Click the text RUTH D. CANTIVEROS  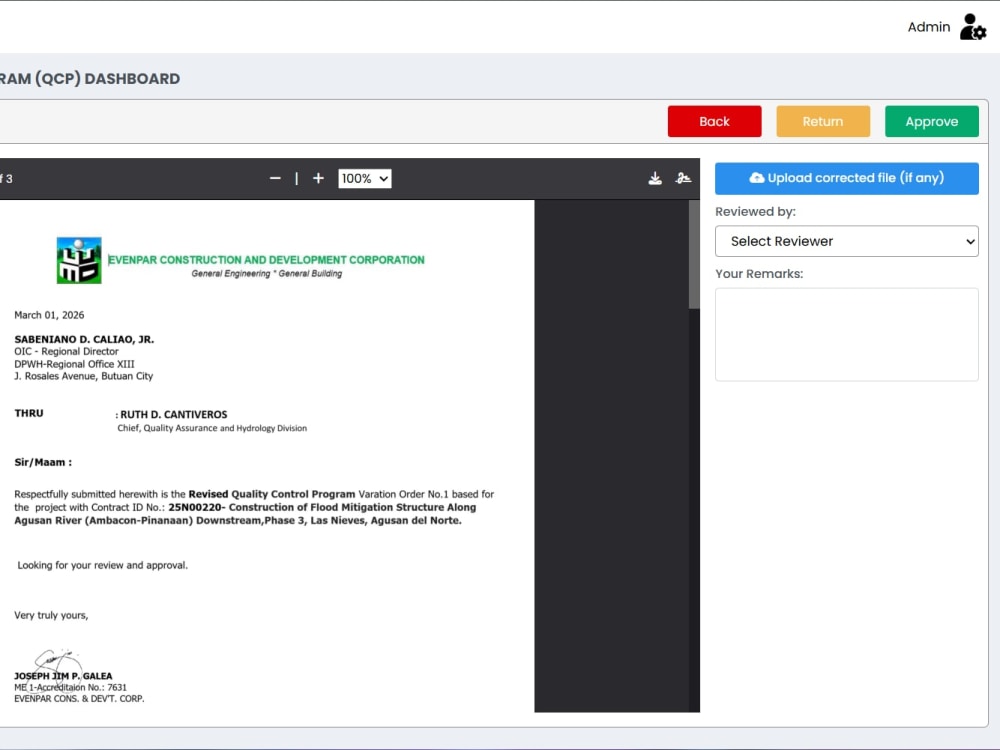pyautogui.click(x=173, y=415)
